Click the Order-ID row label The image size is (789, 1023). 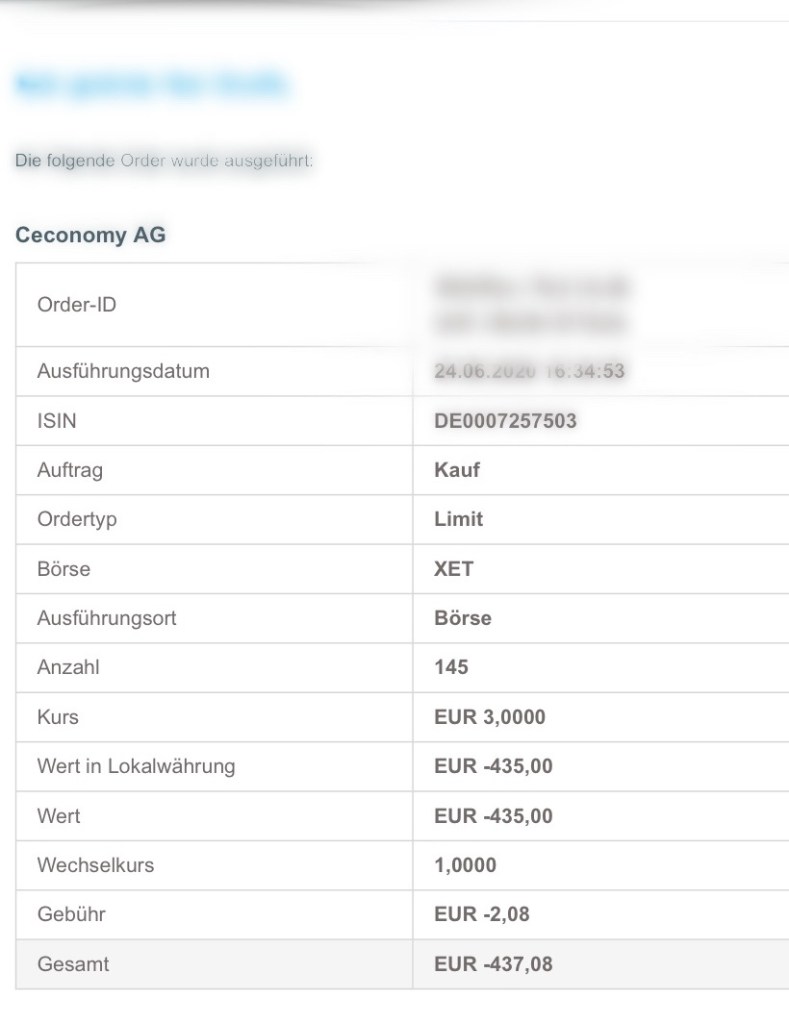click(75, 305)
